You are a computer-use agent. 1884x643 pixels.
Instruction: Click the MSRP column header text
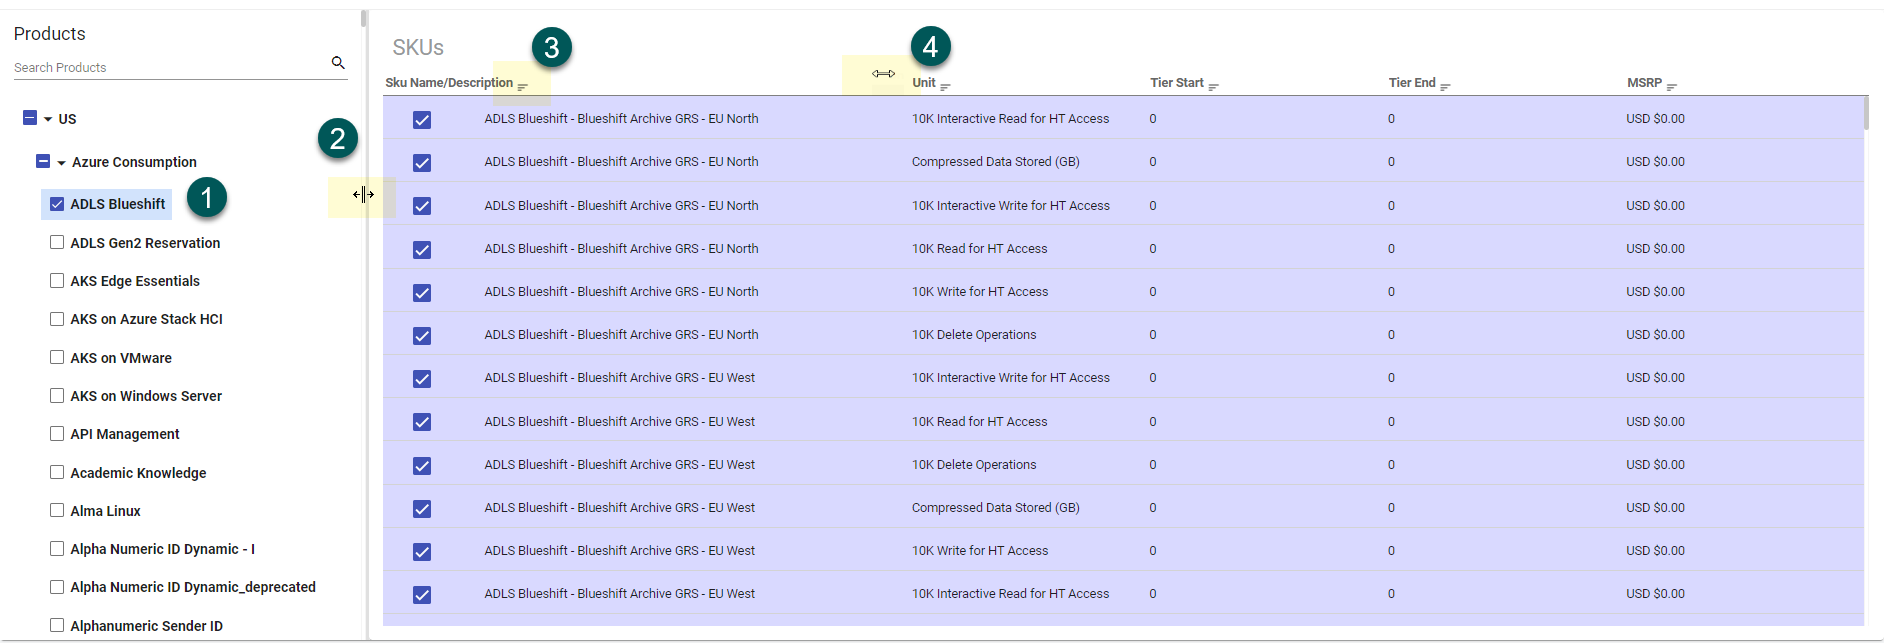pos(1644,83)
